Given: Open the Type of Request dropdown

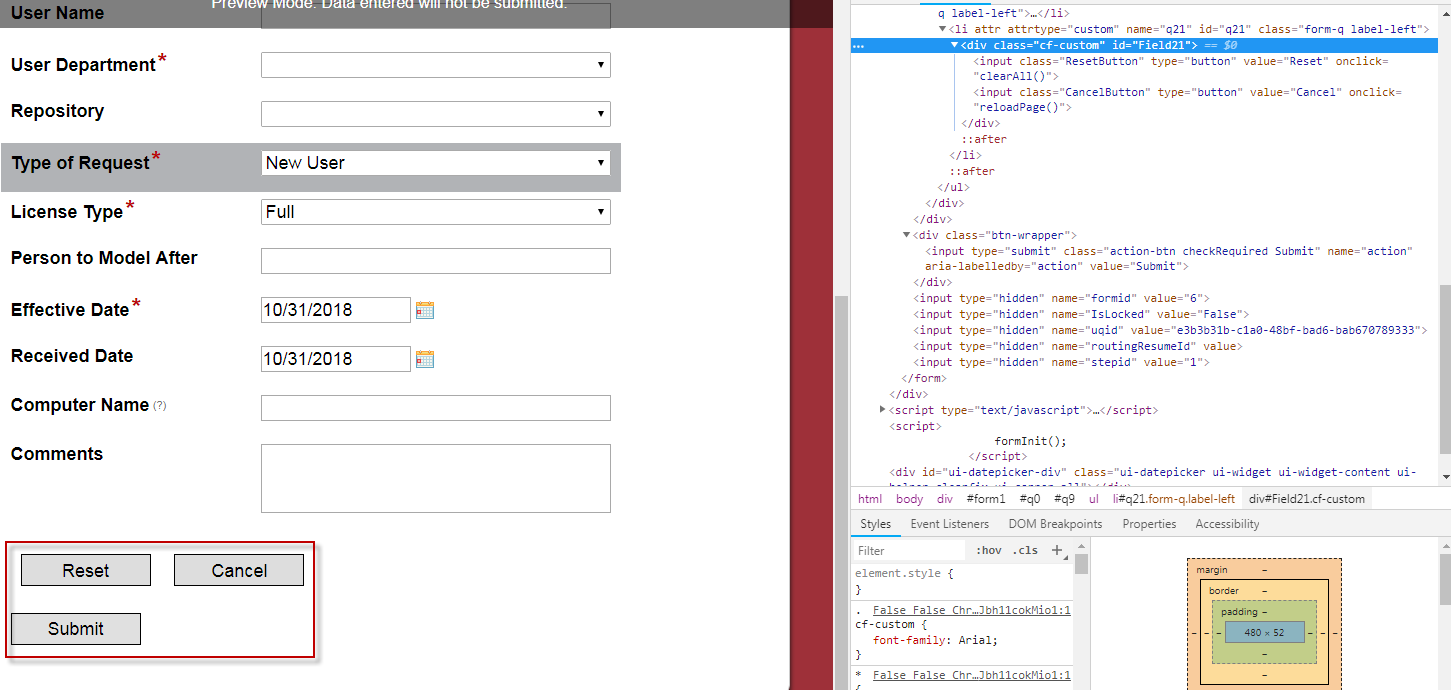Looking at the screenshot, I should pyautogui.click(x=435, y=163).
